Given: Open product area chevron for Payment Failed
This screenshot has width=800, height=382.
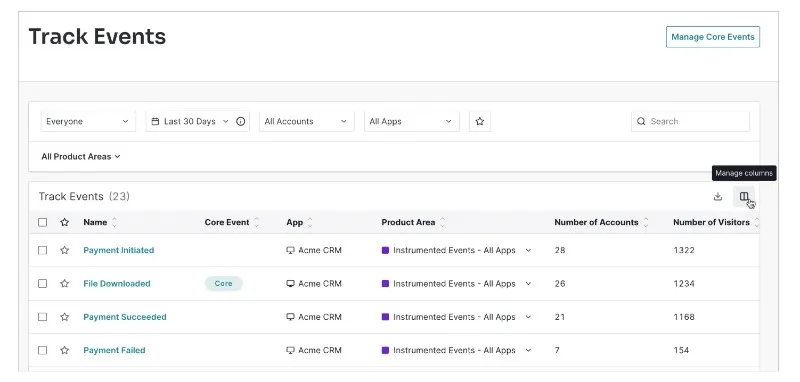Looking at the screenshot, I should pyautogui.click(x=528, y=350).
